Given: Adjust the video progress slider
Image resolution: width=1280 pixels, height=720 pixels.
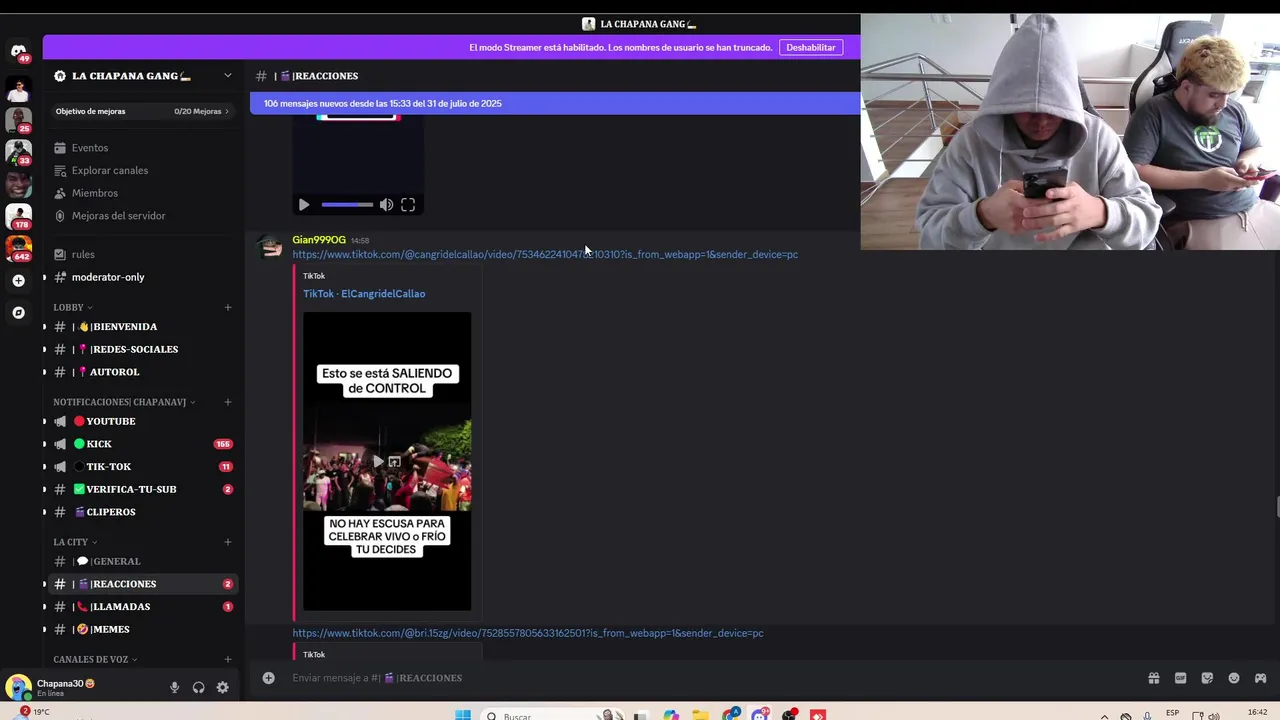Looking at the screenshot, I should 347,205.
